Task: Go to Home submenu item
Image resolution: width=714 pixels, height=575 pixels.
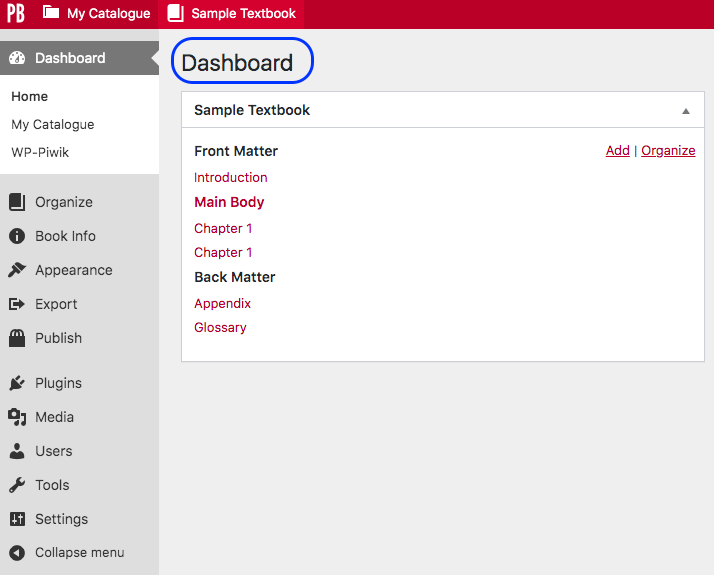Action: (x=30, y=97)
